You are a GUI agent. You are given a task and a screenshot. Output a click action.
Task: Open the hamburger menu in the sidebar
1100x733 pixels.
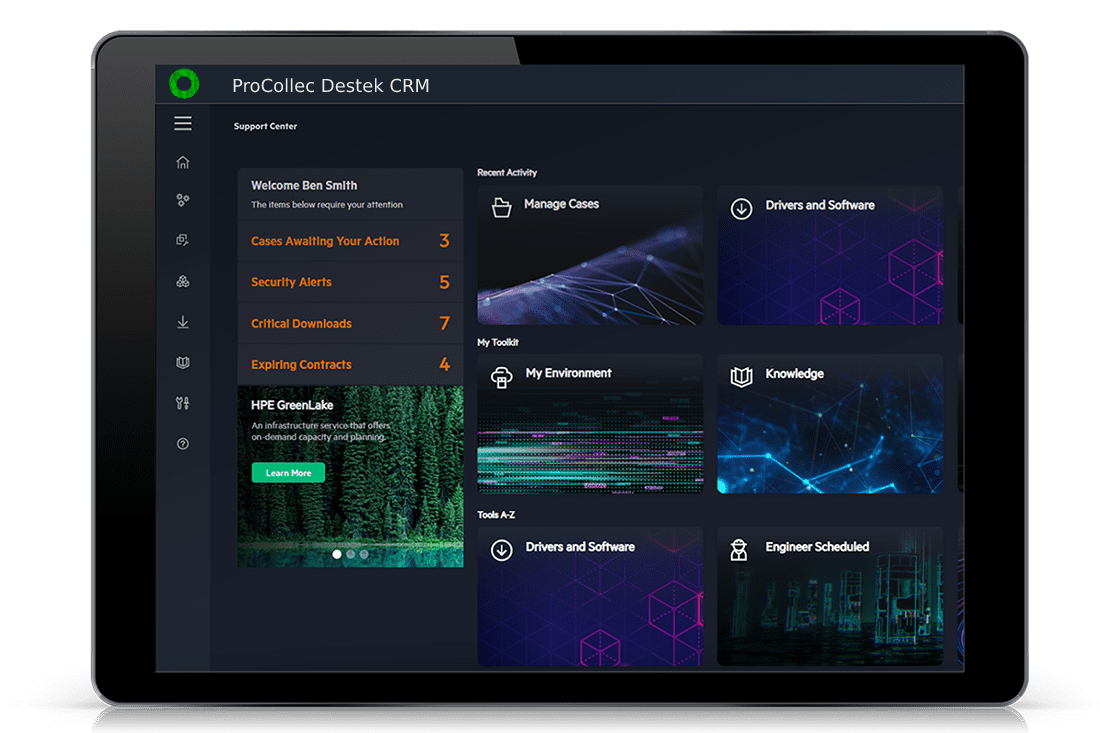click(x=182, y=124)
